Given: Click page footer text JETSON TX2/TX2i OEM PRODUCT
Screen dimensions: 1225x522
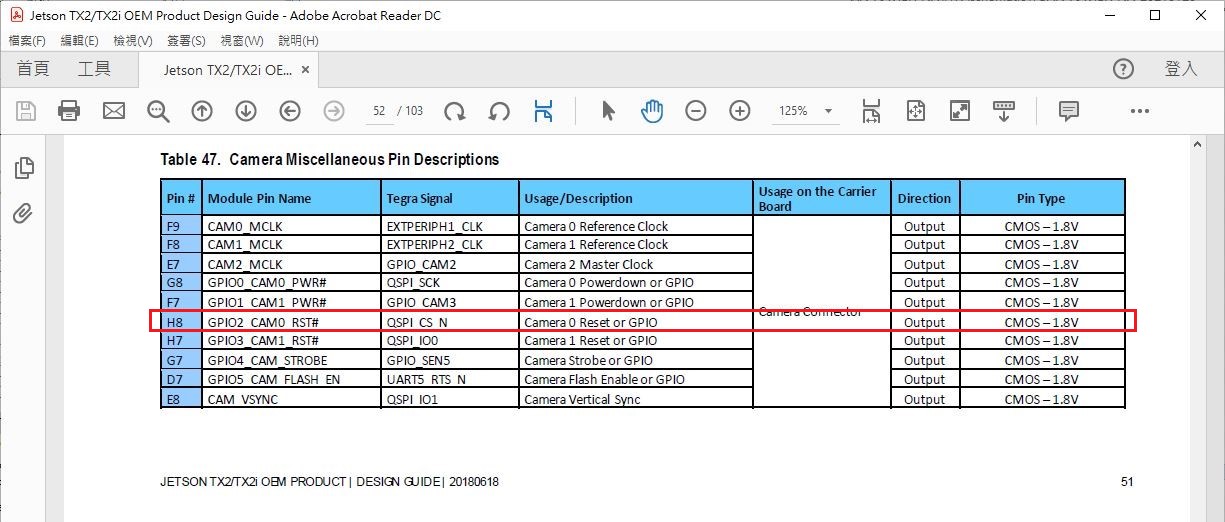Looking at the screenshot, I should 253,482.
